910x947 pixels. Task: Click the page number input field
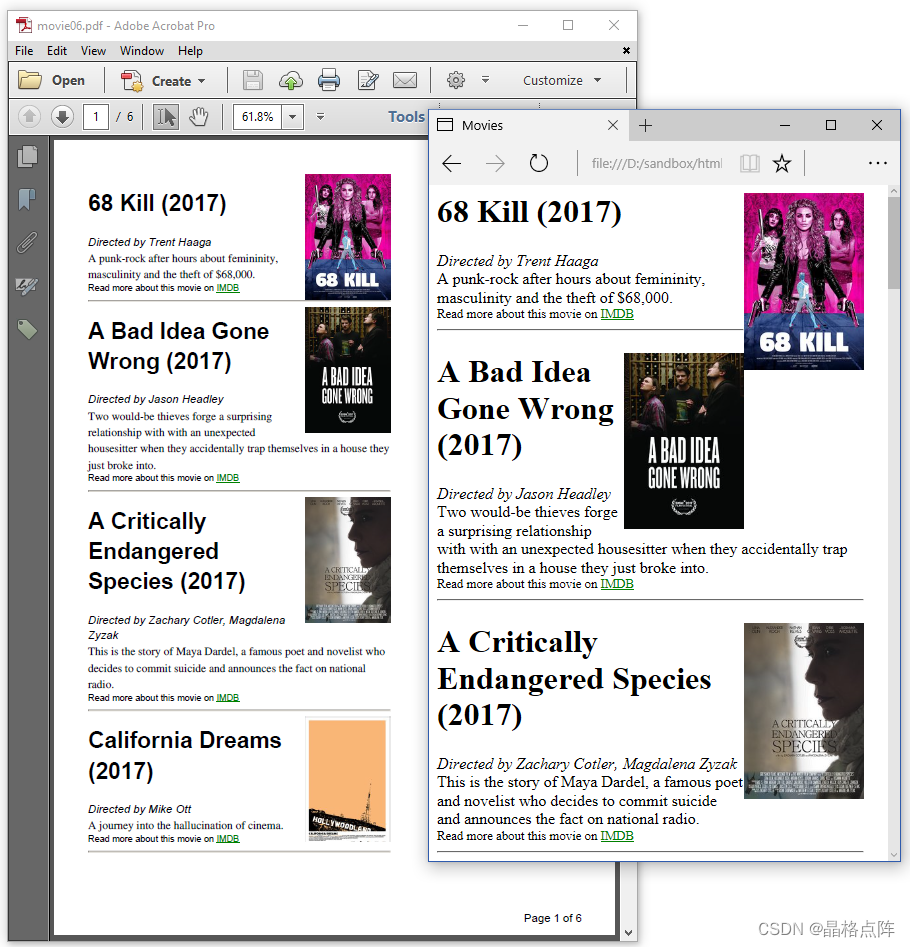[96, 117]
